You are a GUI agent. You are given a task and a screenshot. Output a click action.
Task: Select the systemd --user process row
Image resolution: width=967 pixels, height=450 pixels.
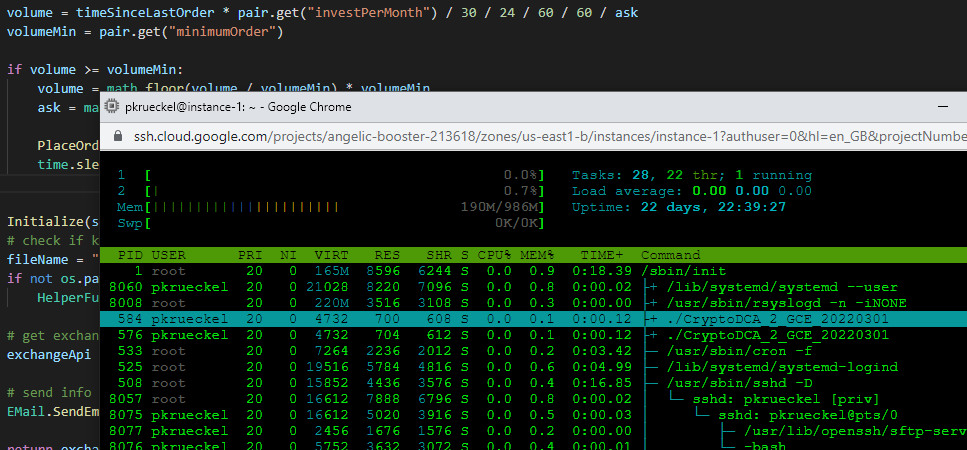pyautogui.click(x=533, y=287)
